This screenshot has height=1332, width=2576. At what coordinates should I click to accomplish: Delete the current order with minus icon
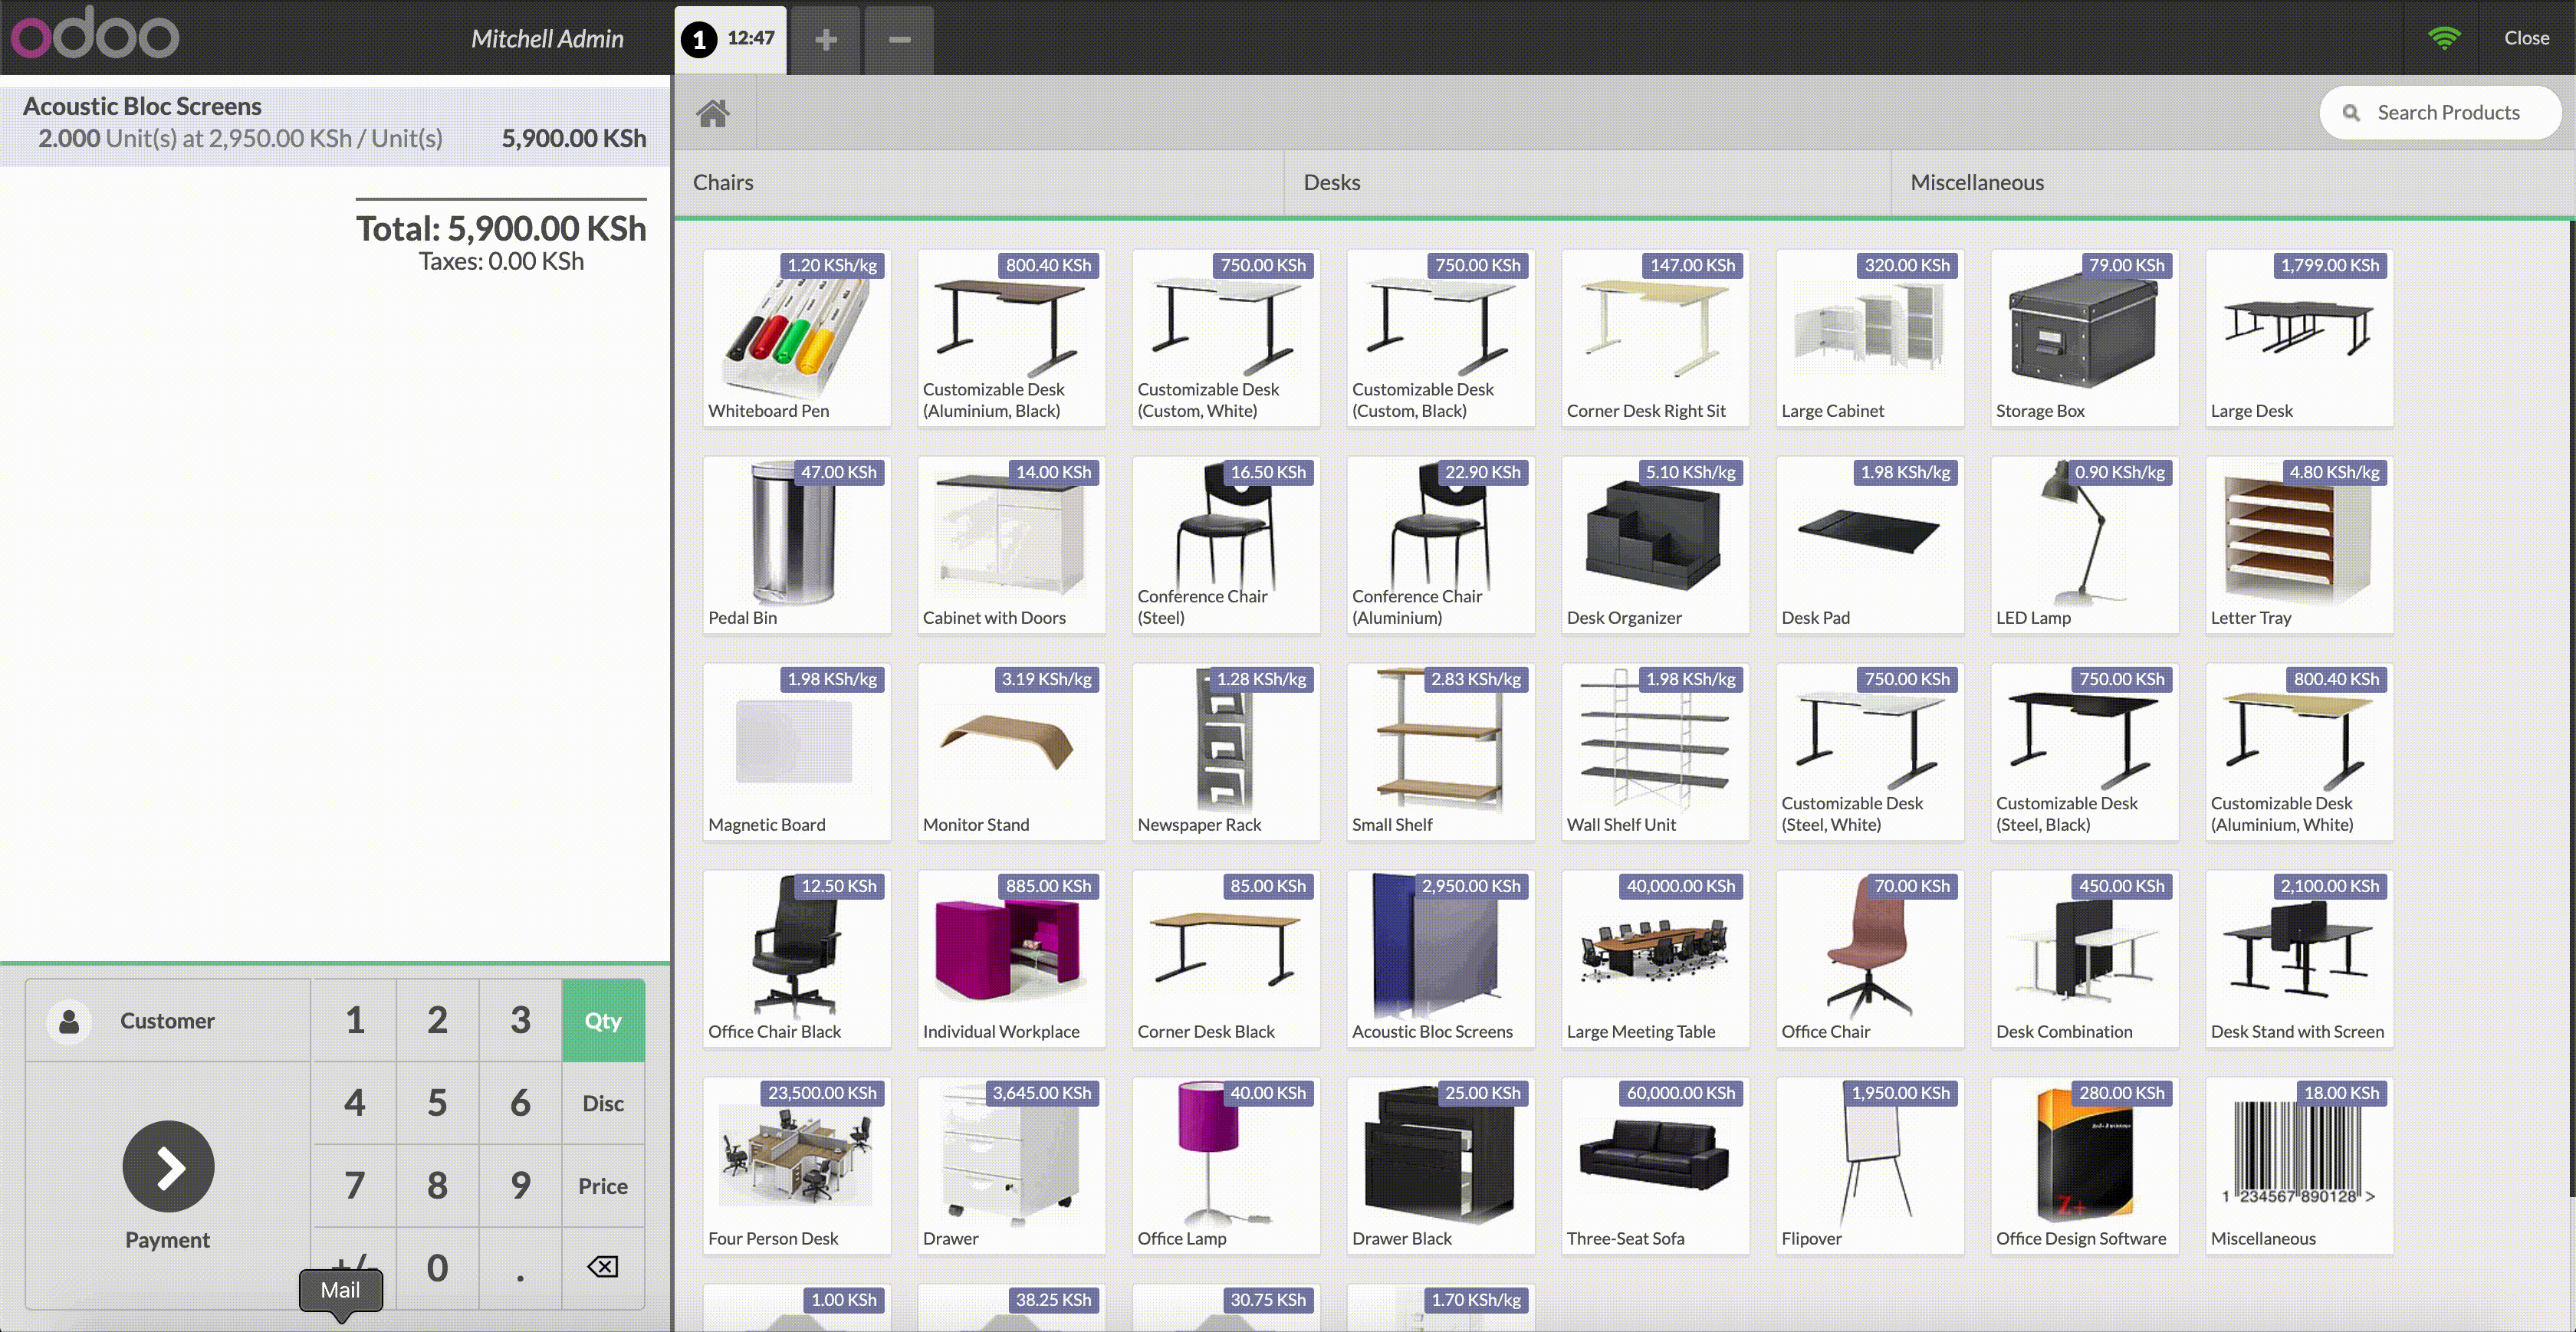point(899,39)
